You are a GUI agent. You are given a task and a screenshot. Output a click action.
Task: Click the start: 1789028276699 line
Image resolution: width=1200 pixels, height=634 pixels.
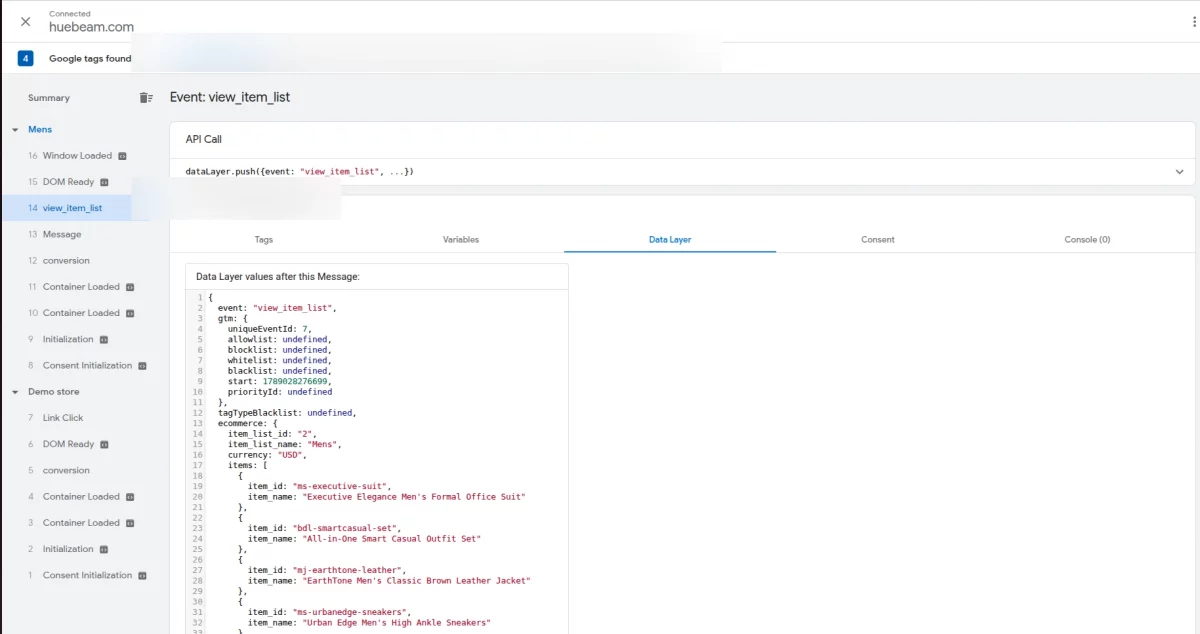click(x=279, y=381)
